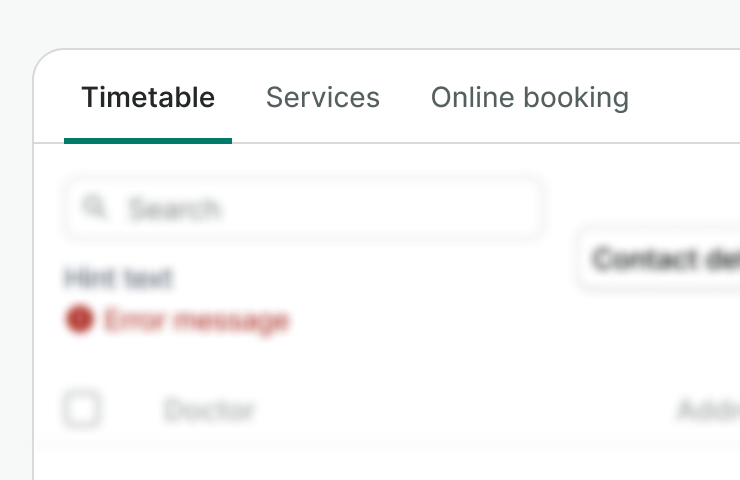Screen dimensions: 740x480
Task: Click the partially visible Address column header
Action: [x=708, y=410]
